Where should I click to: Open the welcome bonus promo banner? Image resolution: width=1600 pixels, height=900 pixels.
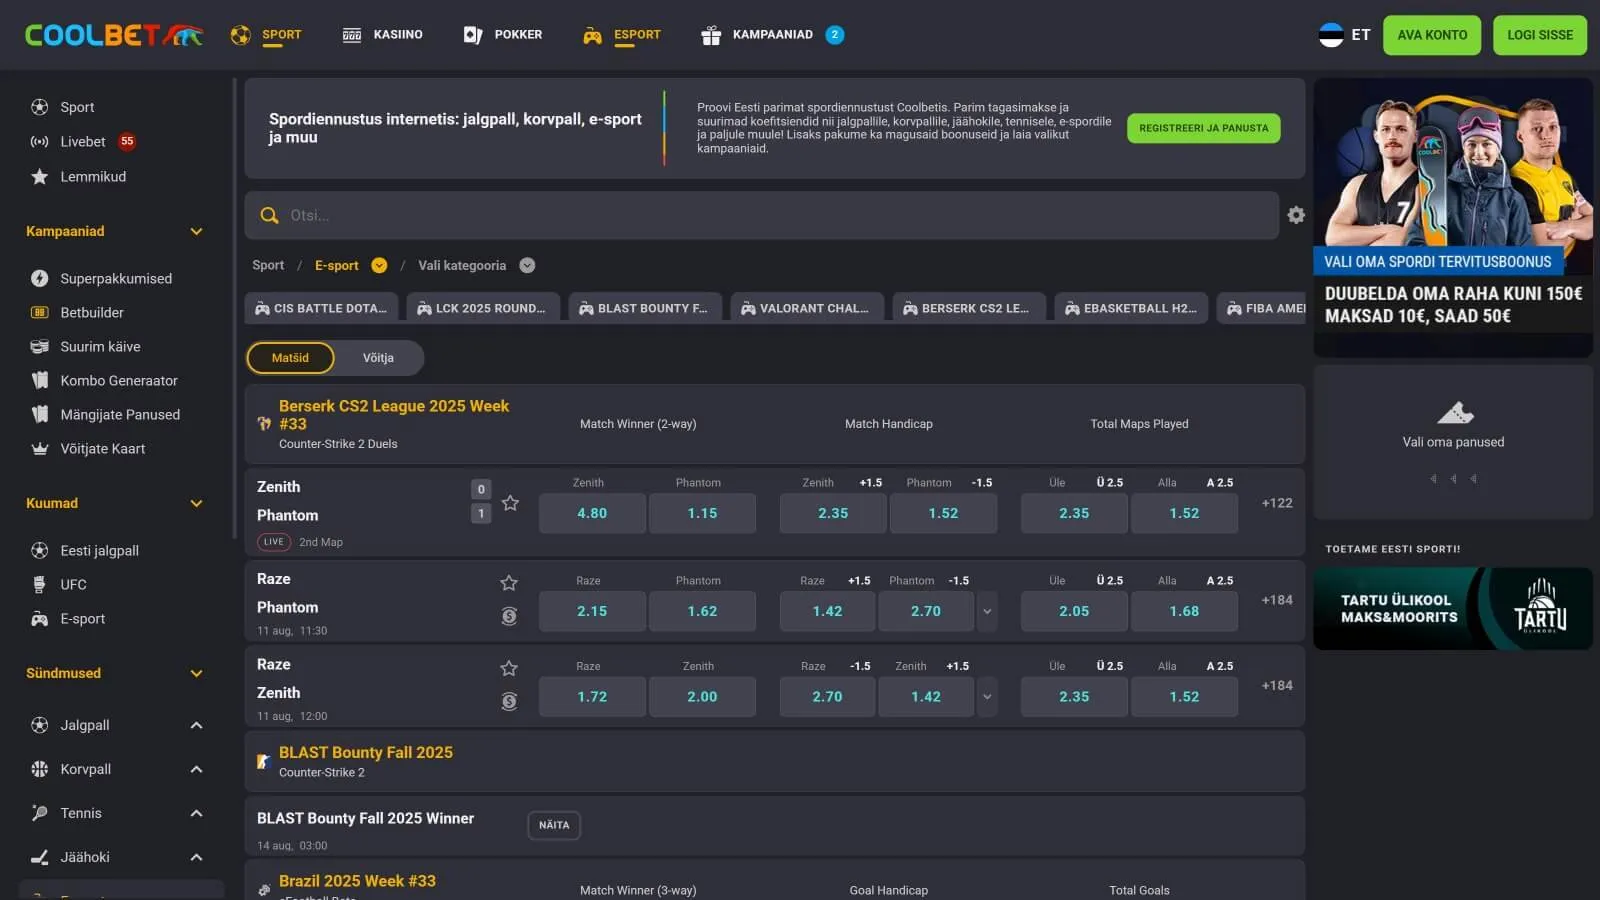(x=1453, y=217)
